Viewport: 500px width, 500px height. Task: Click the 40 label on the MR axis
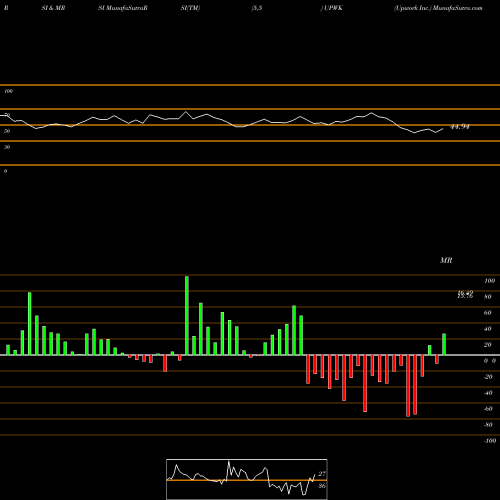point(488,329)
